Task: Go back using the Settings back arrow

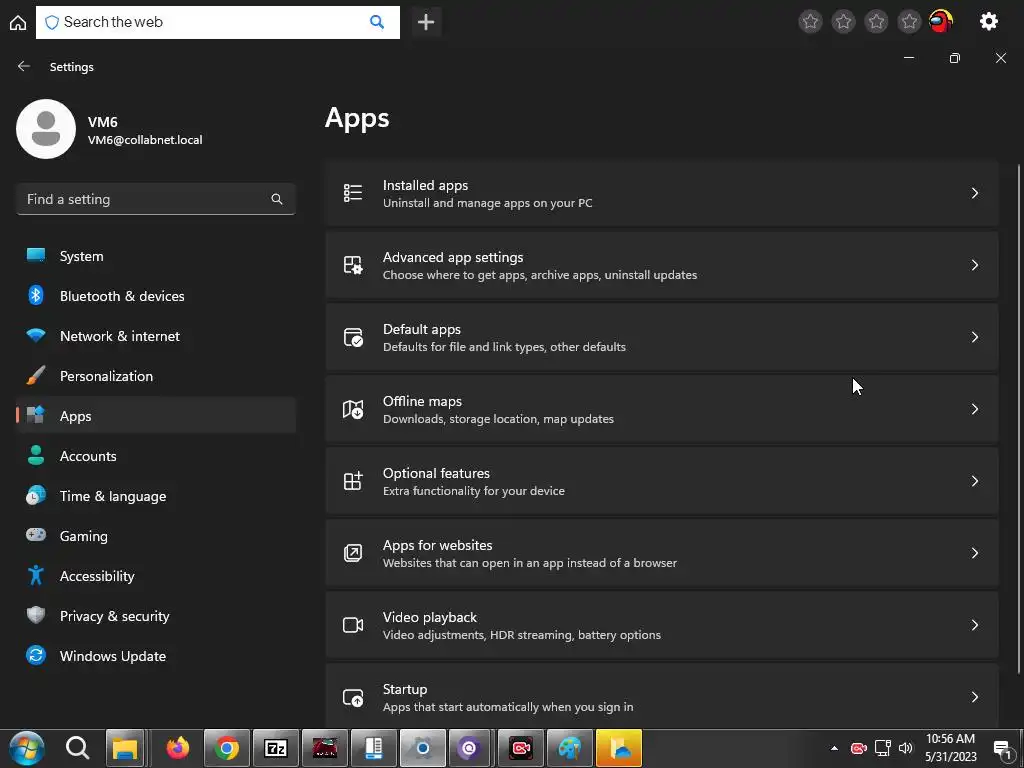Action: coord(24,67)
